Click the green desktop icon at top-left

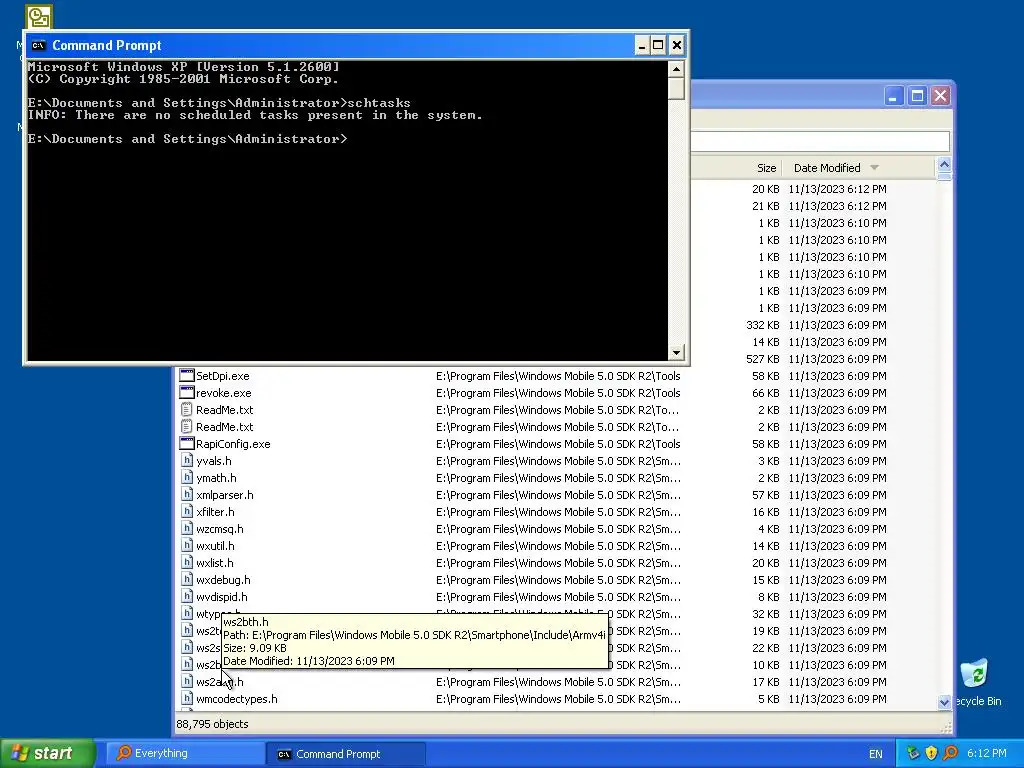[39, 16]
